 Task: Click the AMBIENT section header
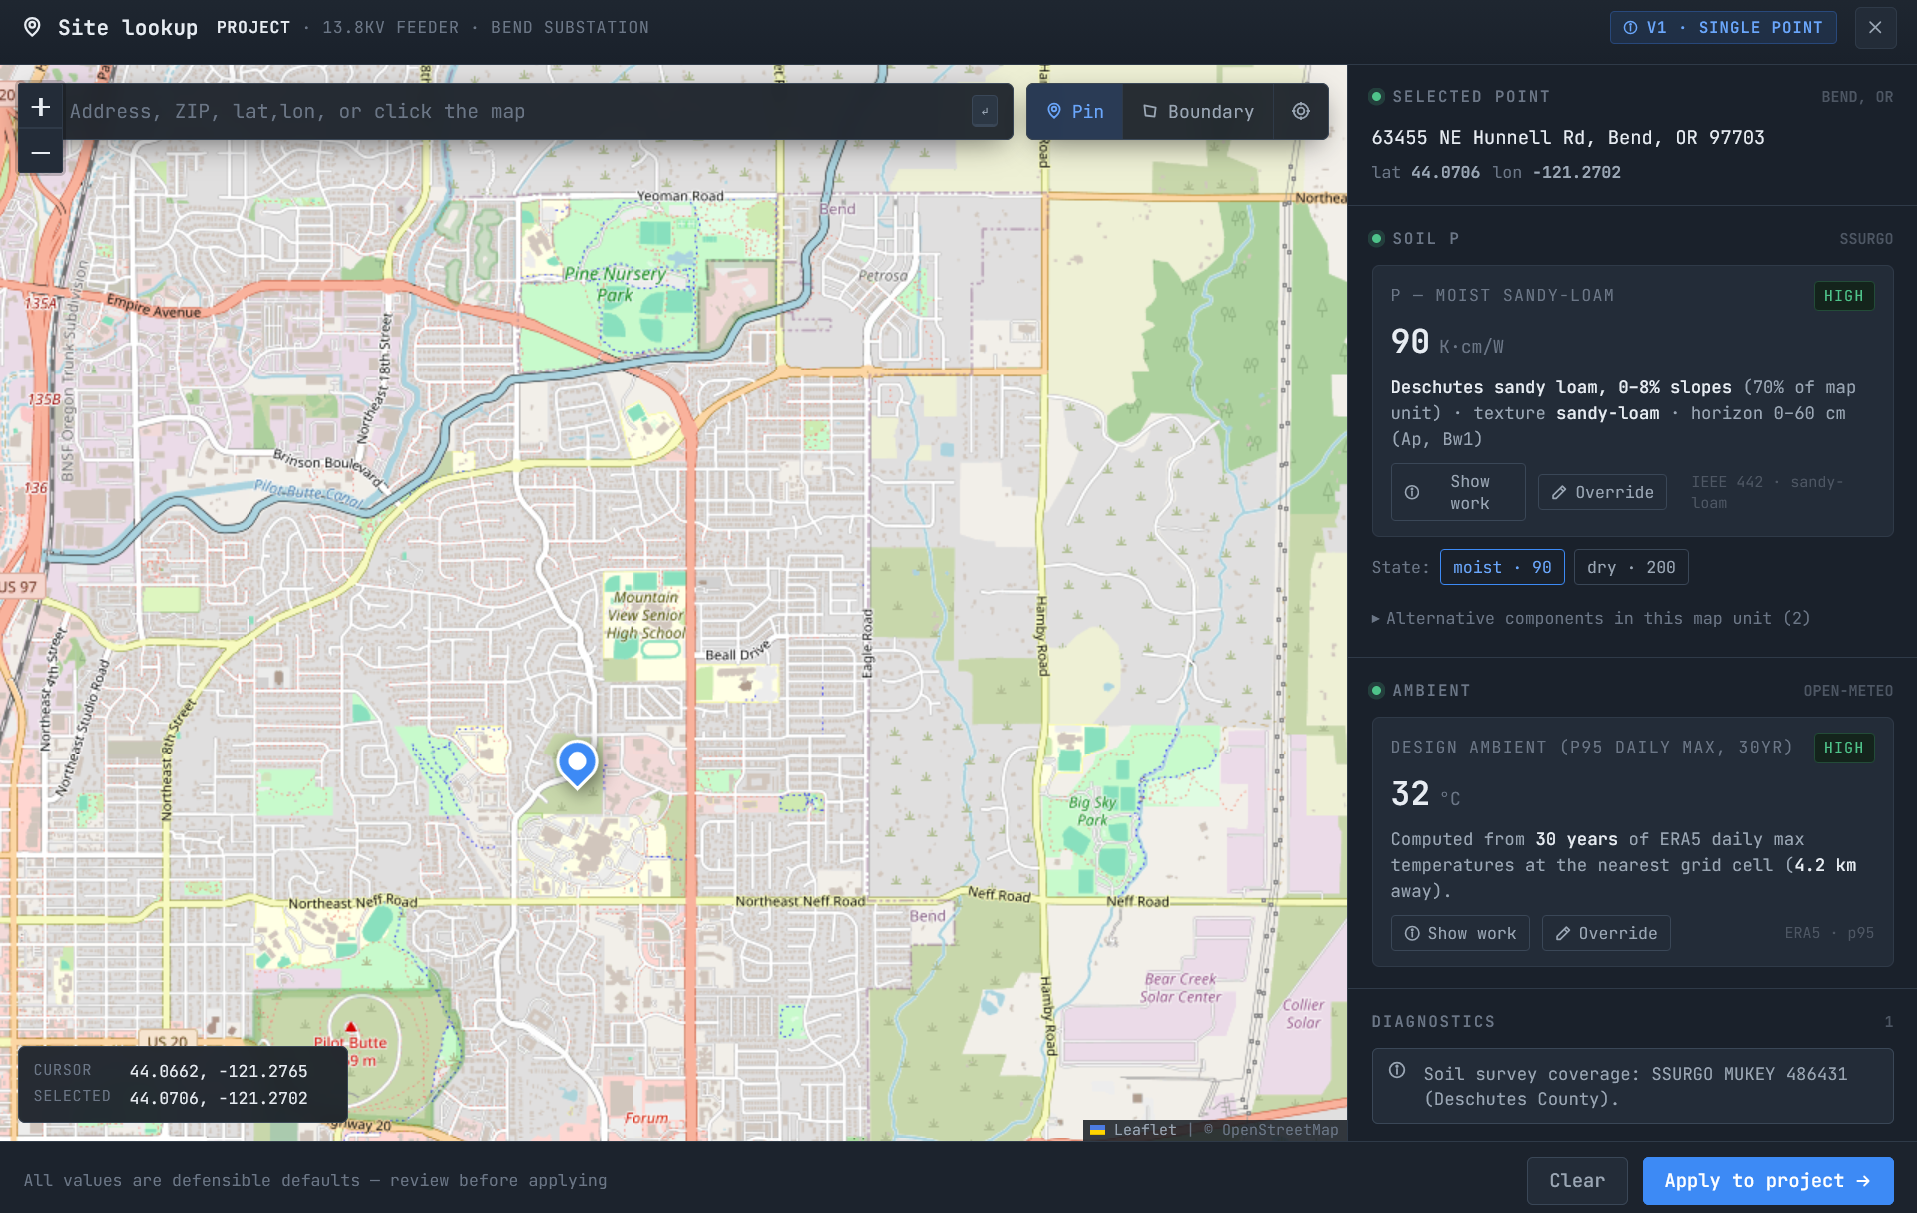tap(1431, 691)
